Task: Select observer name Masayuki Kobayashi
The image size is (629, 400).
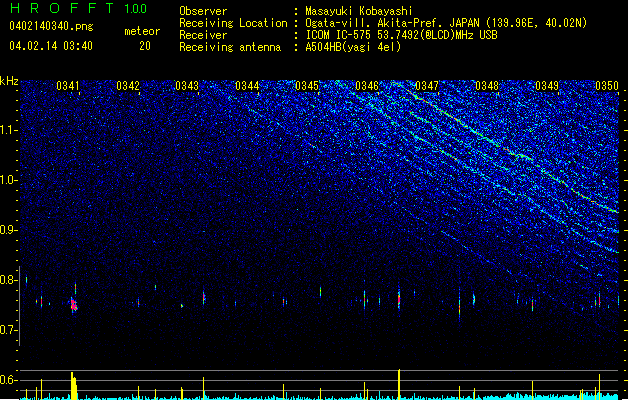Action: [x=359, y=11]
